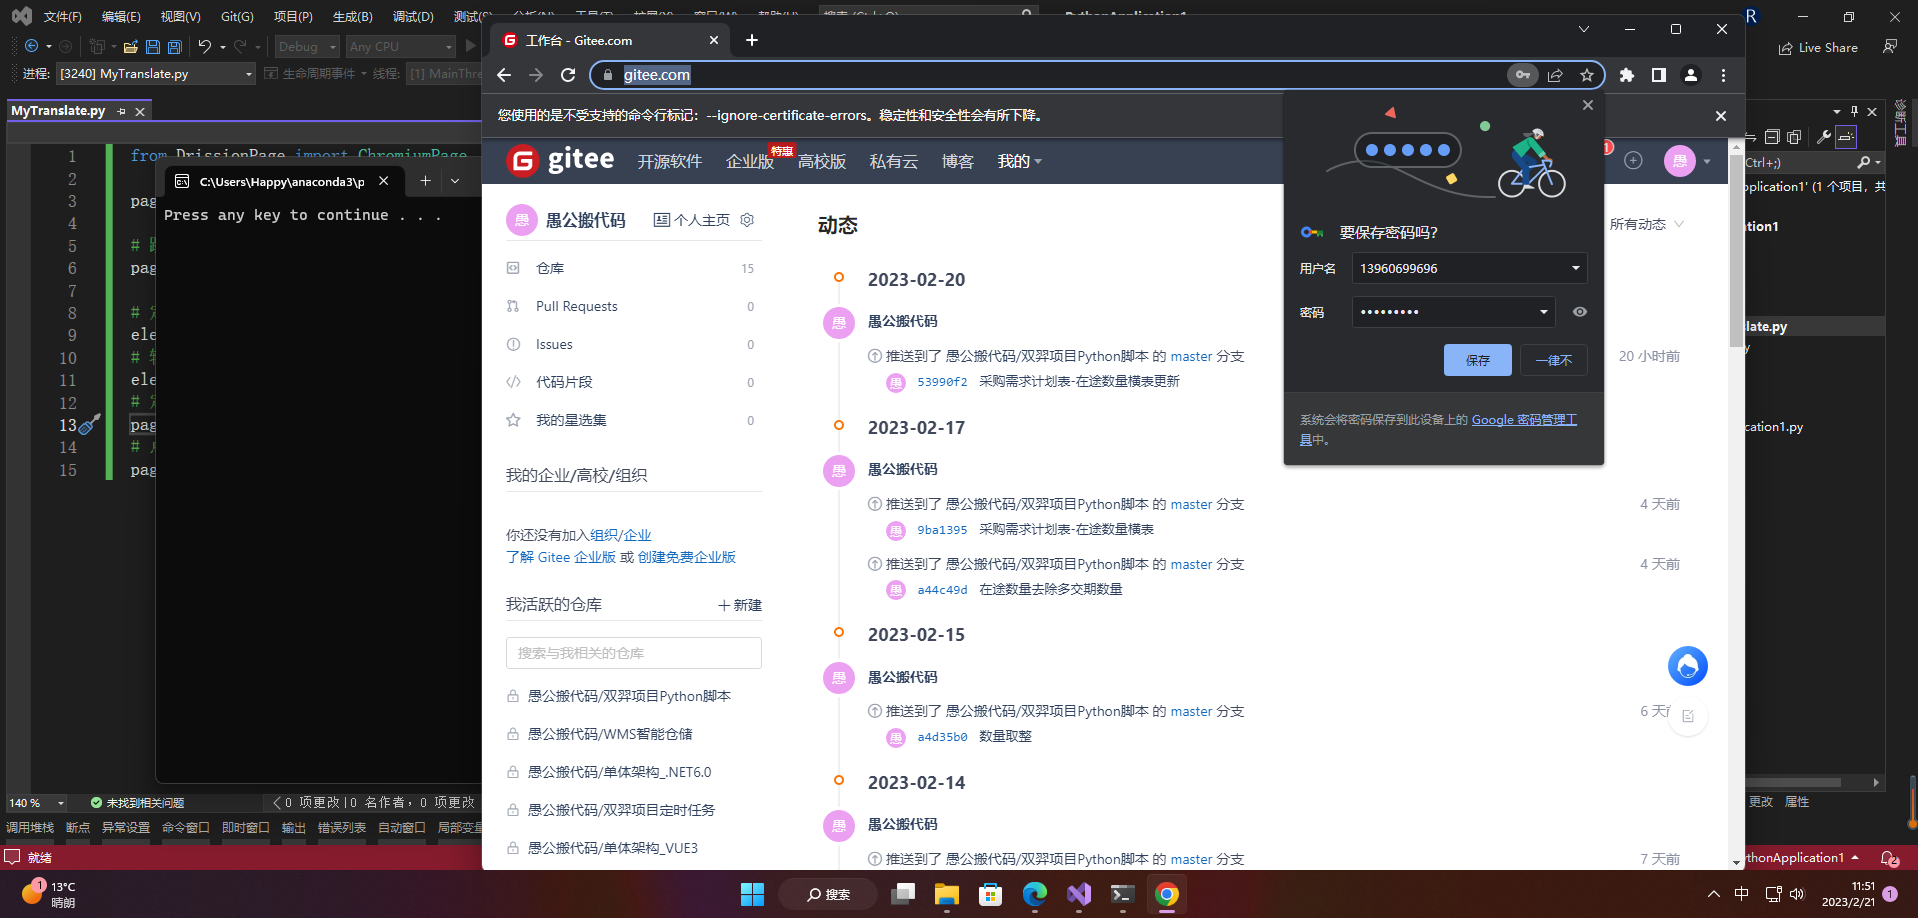
Task: Bookmark gitee.com with the star icon
Action: click(1587, 75)
